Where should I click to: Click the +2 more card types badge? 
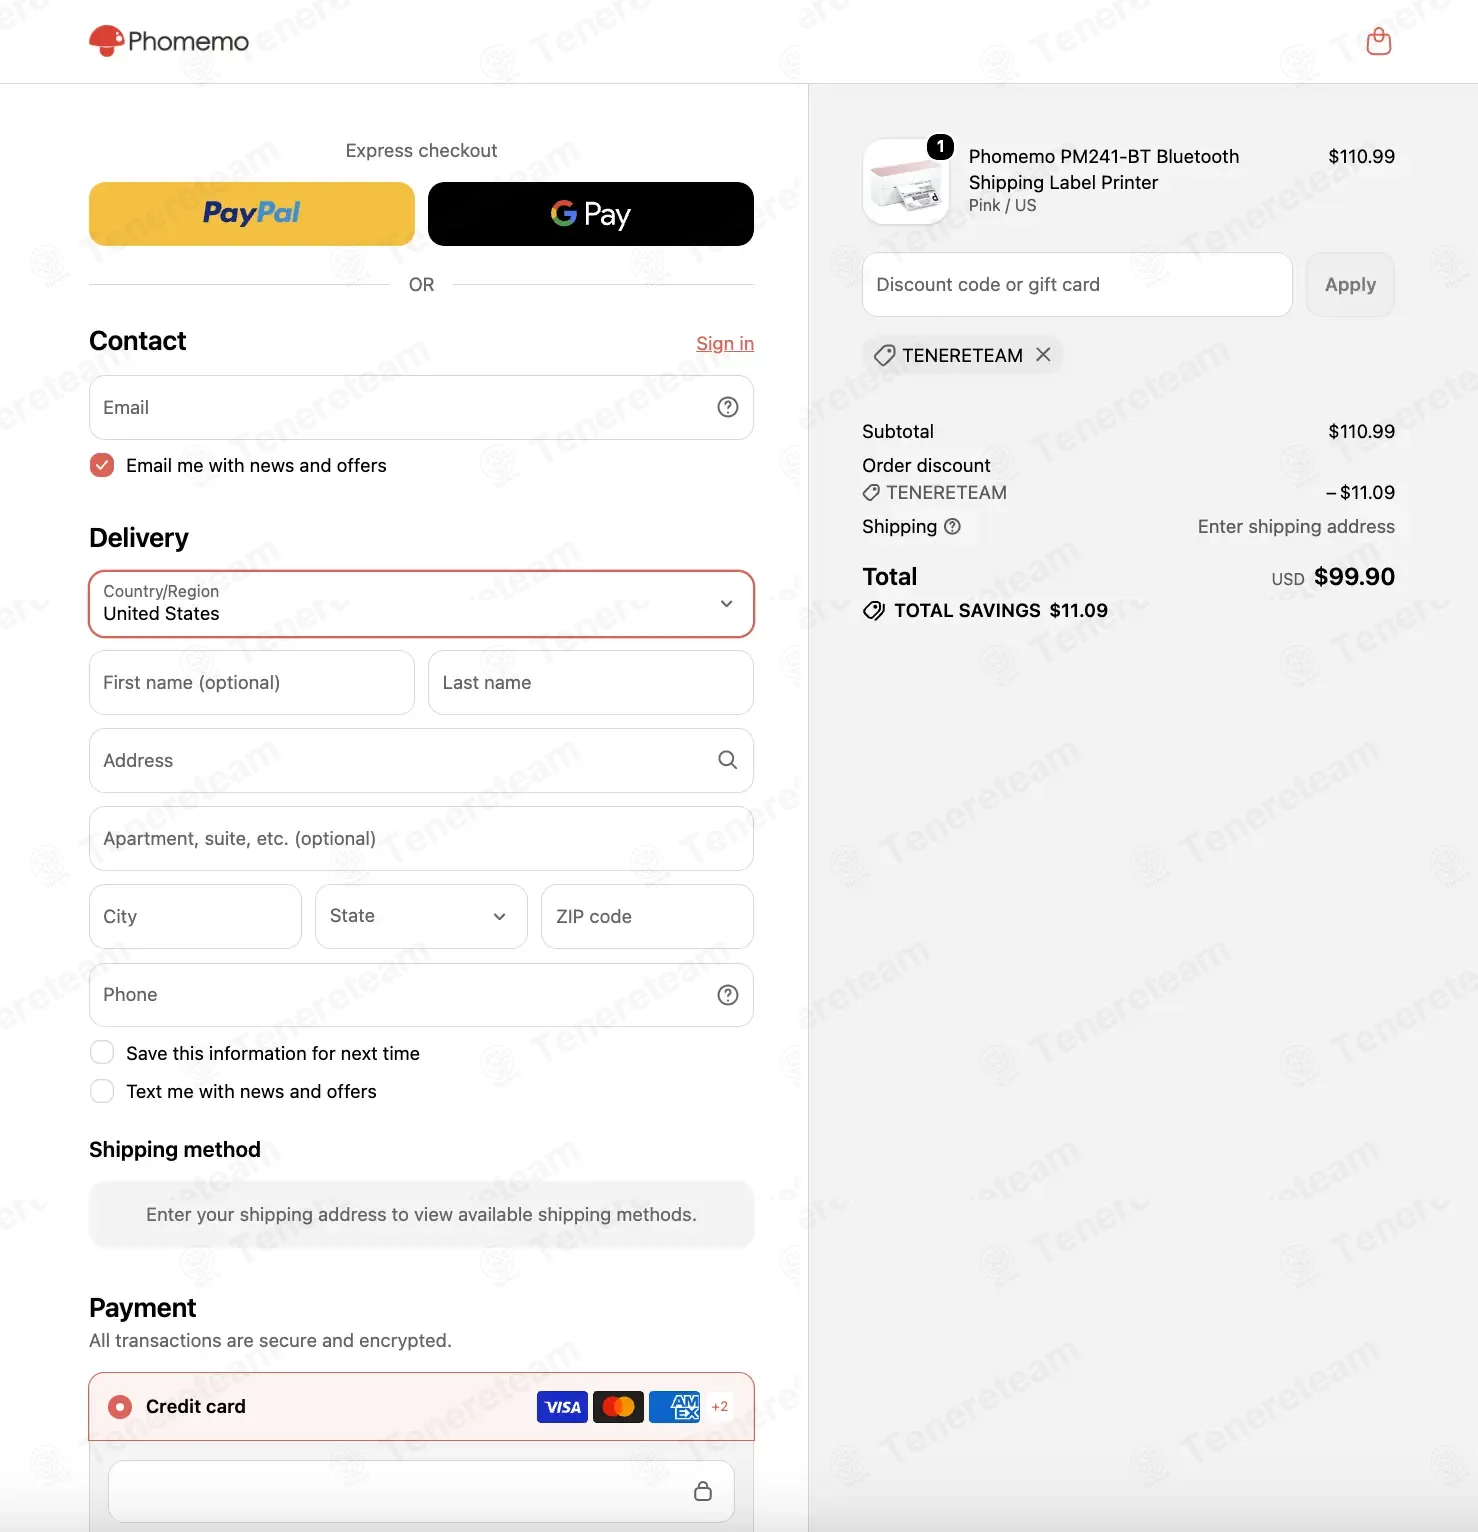(720, 1407)
